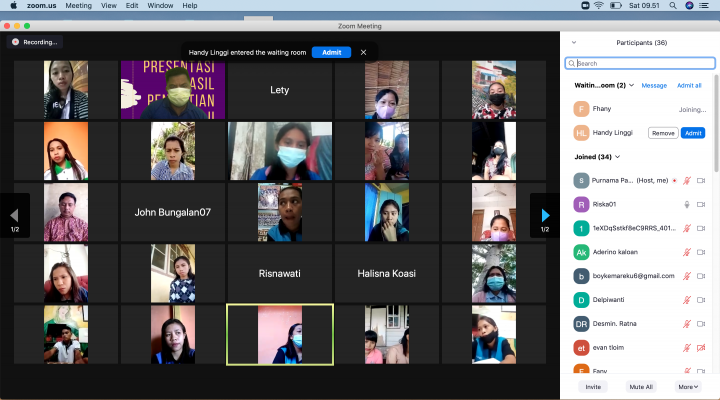Click Desmin. Ratna muted microphone icon

[x=687, y=324]
